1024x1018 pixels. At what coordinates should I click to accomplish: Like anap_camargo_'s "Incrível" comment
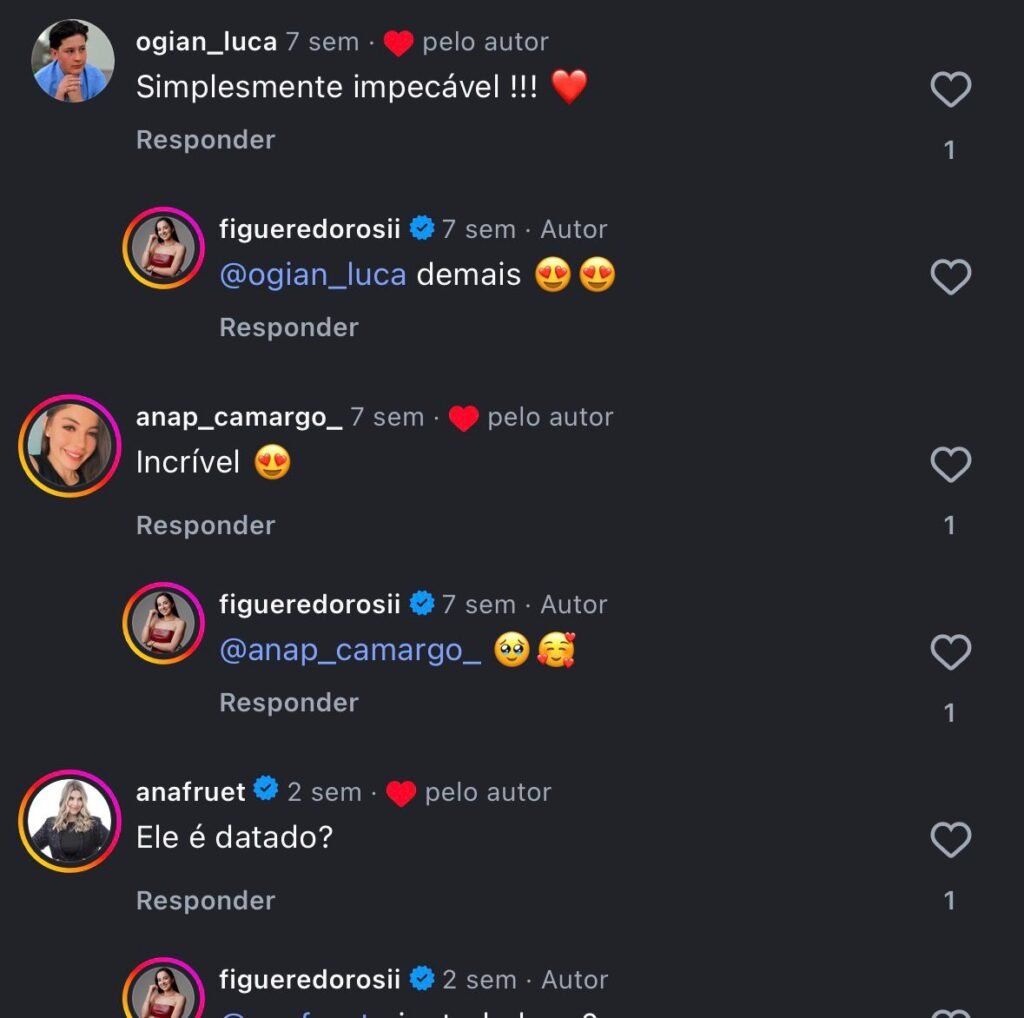point(950,465)
